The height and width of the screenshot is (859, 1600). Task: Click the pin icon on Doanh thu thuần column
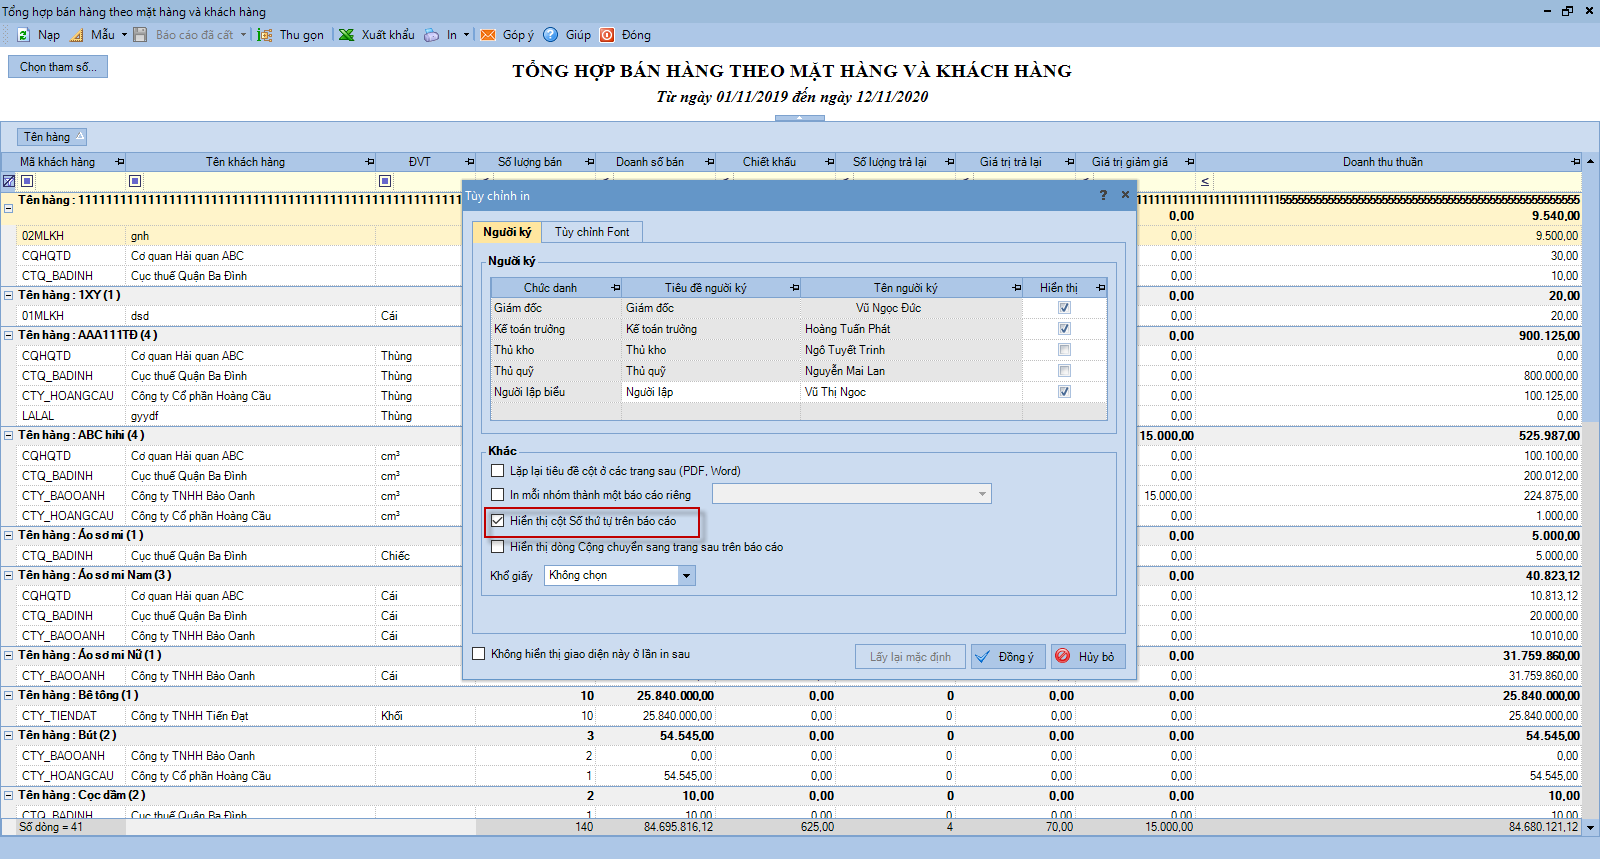(1575, 162)
